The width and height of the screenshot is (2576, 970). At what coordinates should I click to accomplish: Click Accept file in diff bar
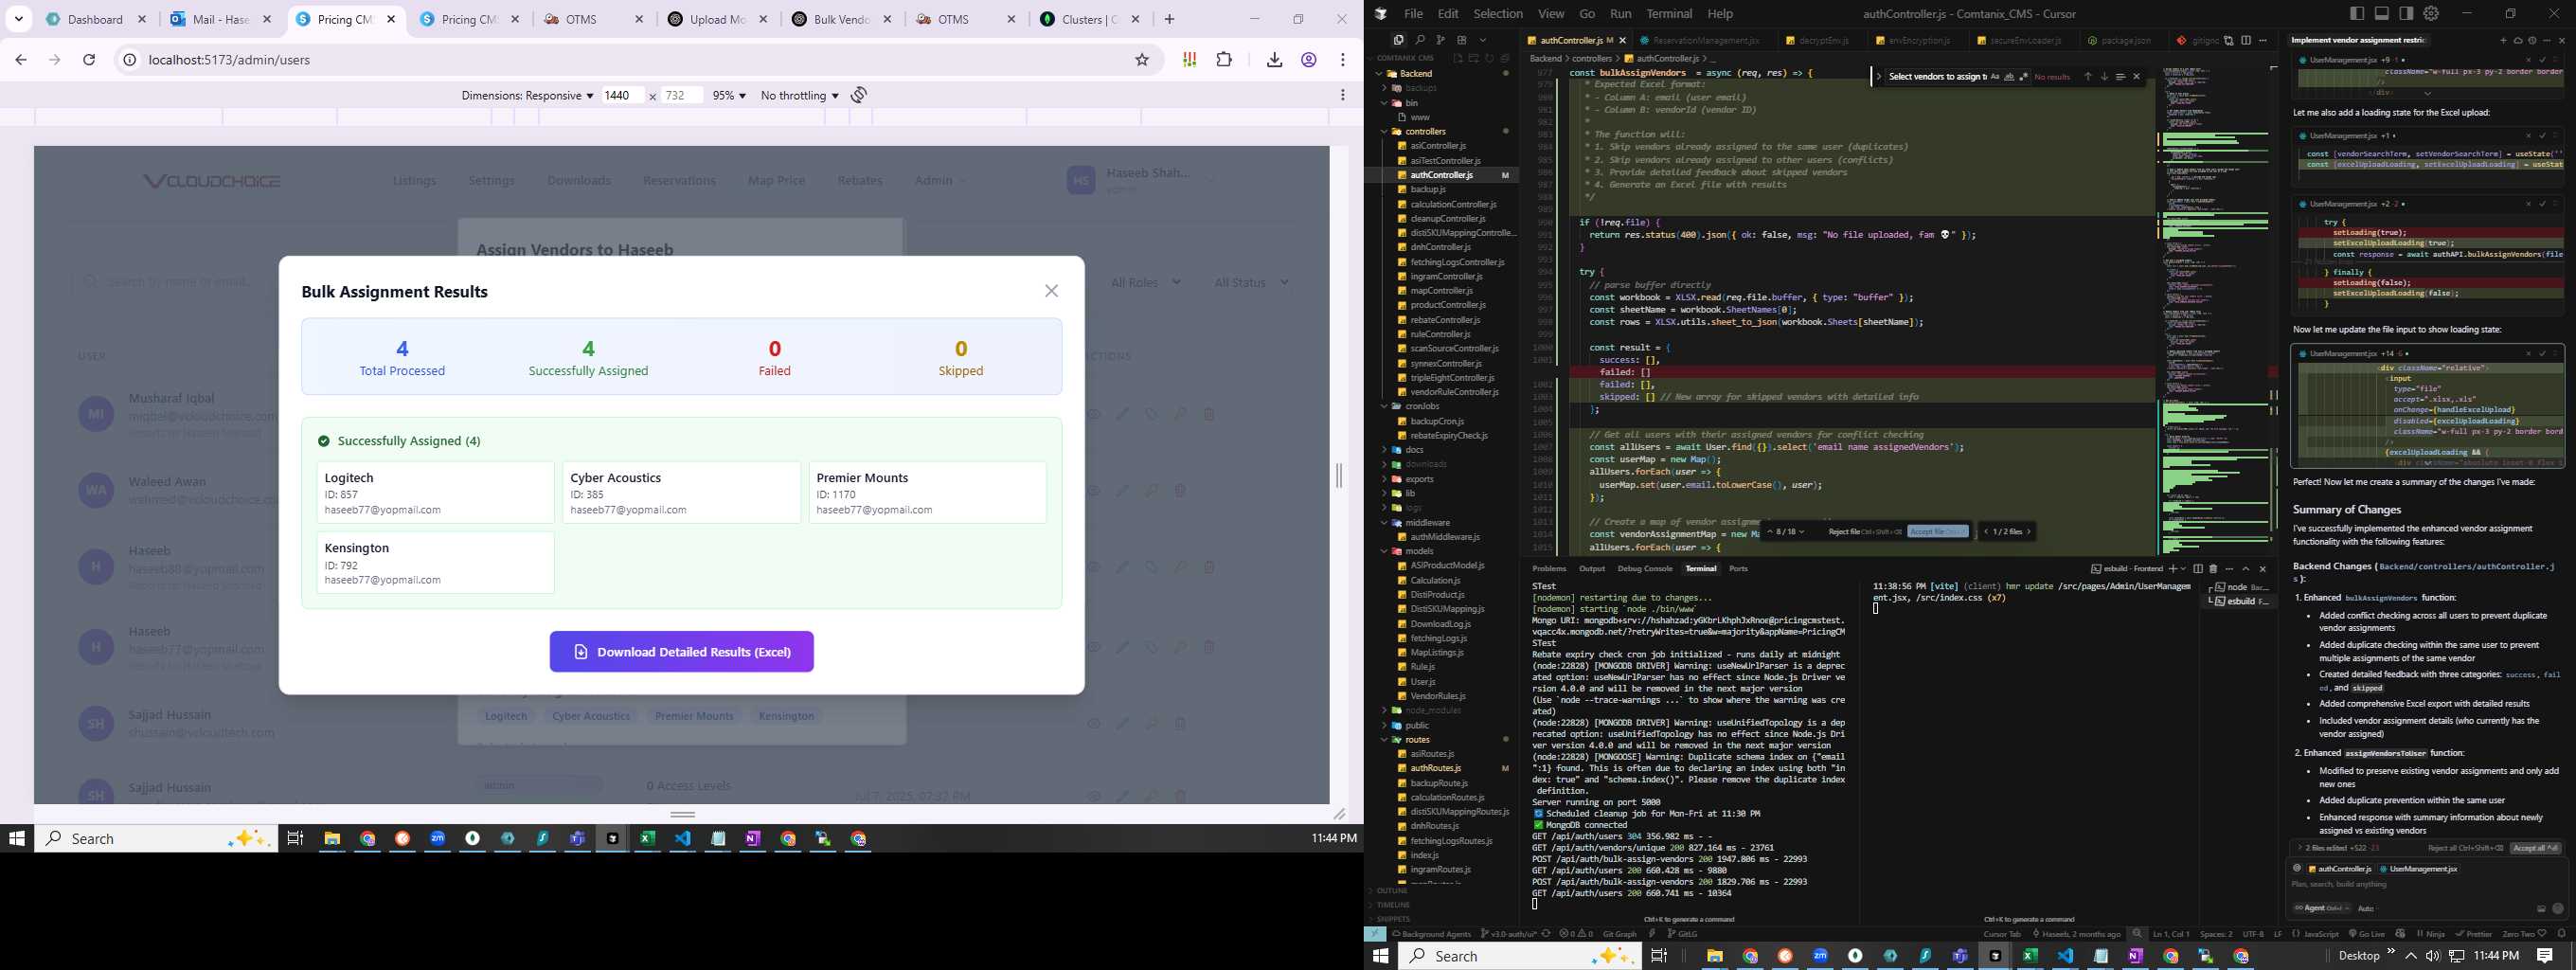1938,532
